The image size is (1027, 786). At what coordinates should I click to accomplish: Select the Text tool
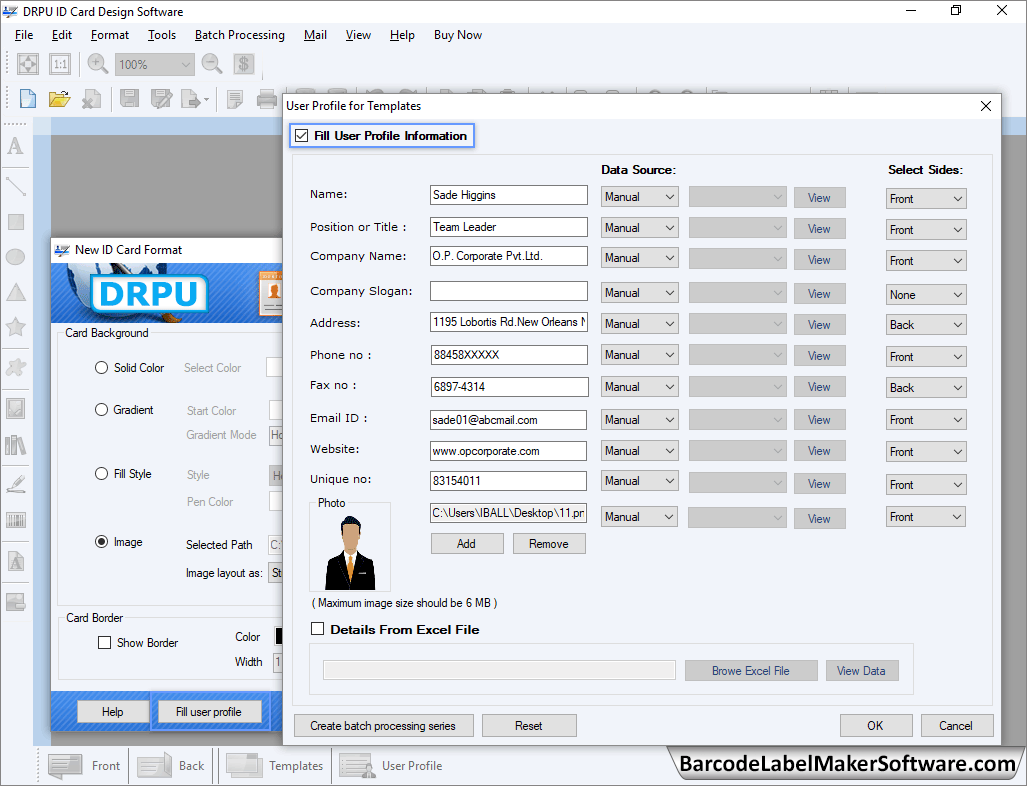[x=14, y=148]
